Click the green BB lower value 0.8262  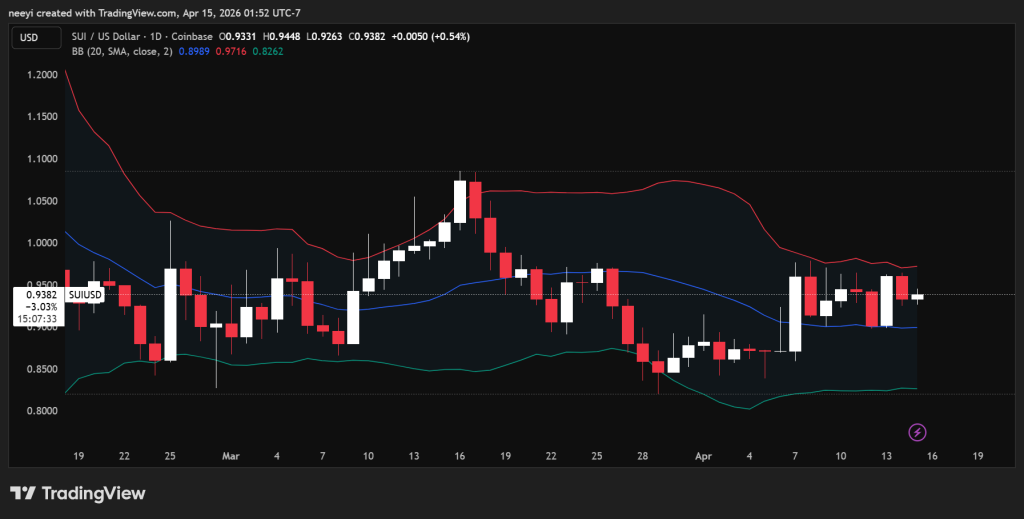coord(269,51)
